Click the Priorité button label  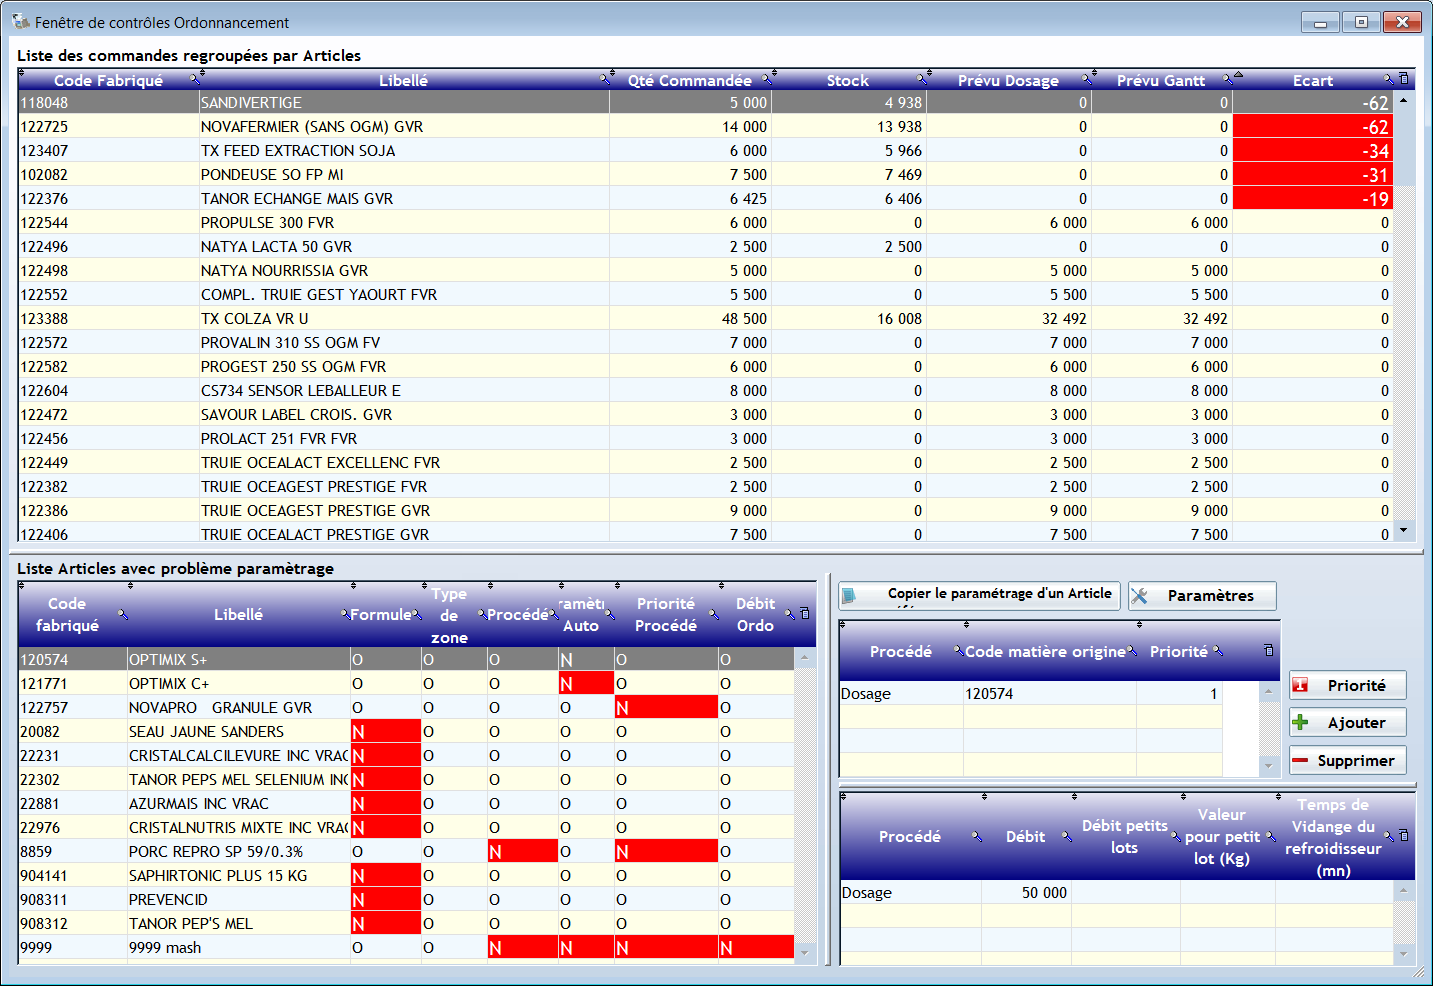(1356, 685)
